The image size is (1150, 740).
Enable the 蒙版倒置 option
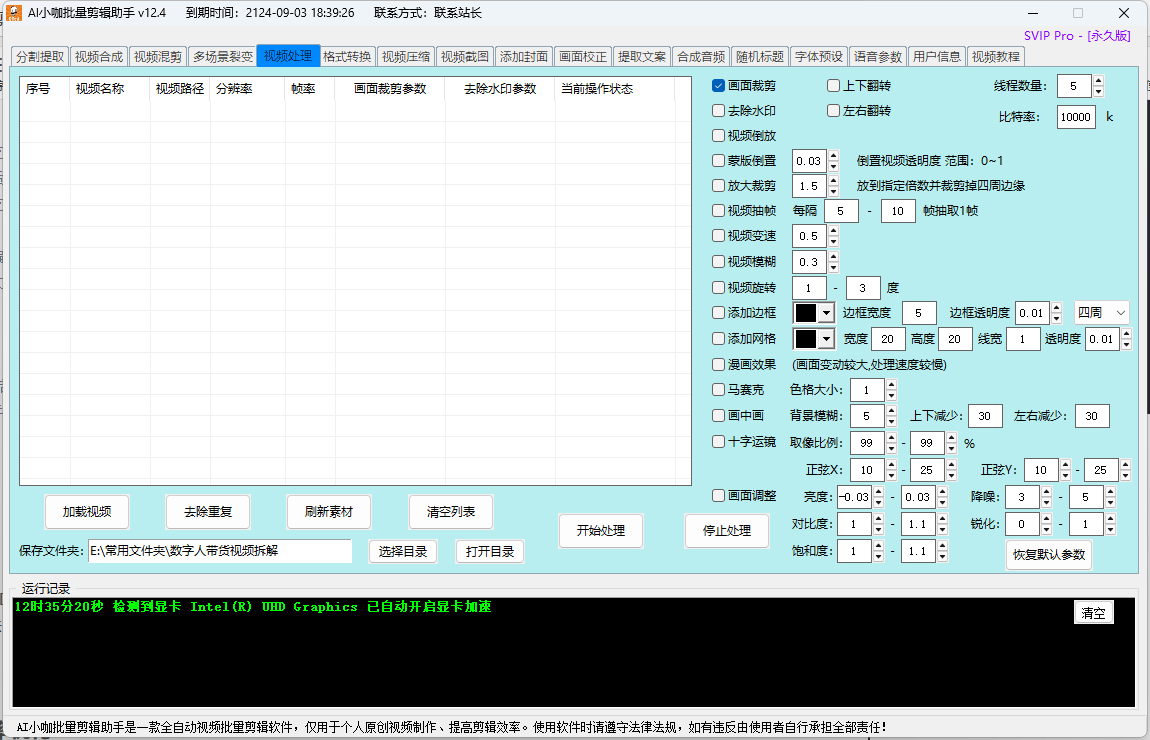click(719, 161)
